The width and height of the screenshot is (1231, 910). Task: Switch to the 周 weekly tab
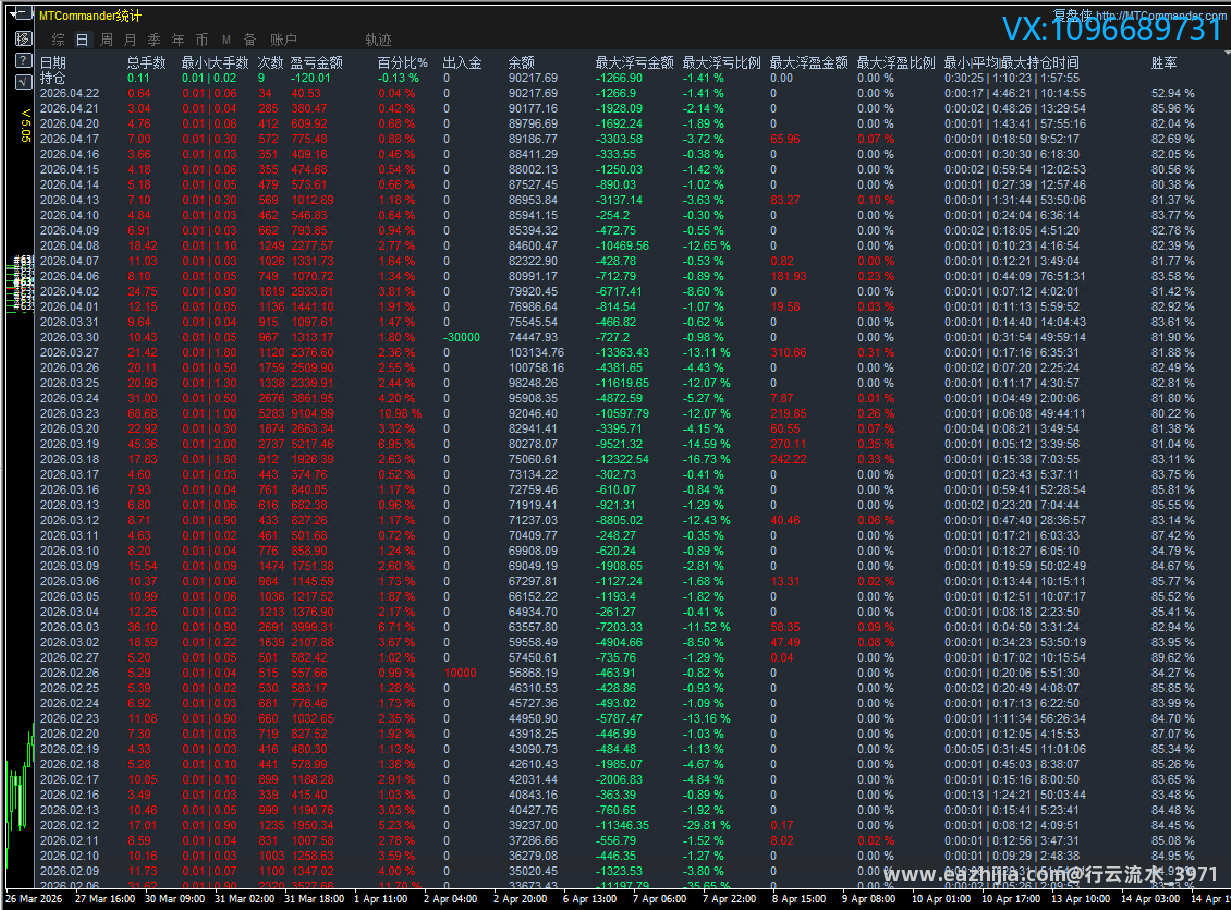click(x=106, y=40)
